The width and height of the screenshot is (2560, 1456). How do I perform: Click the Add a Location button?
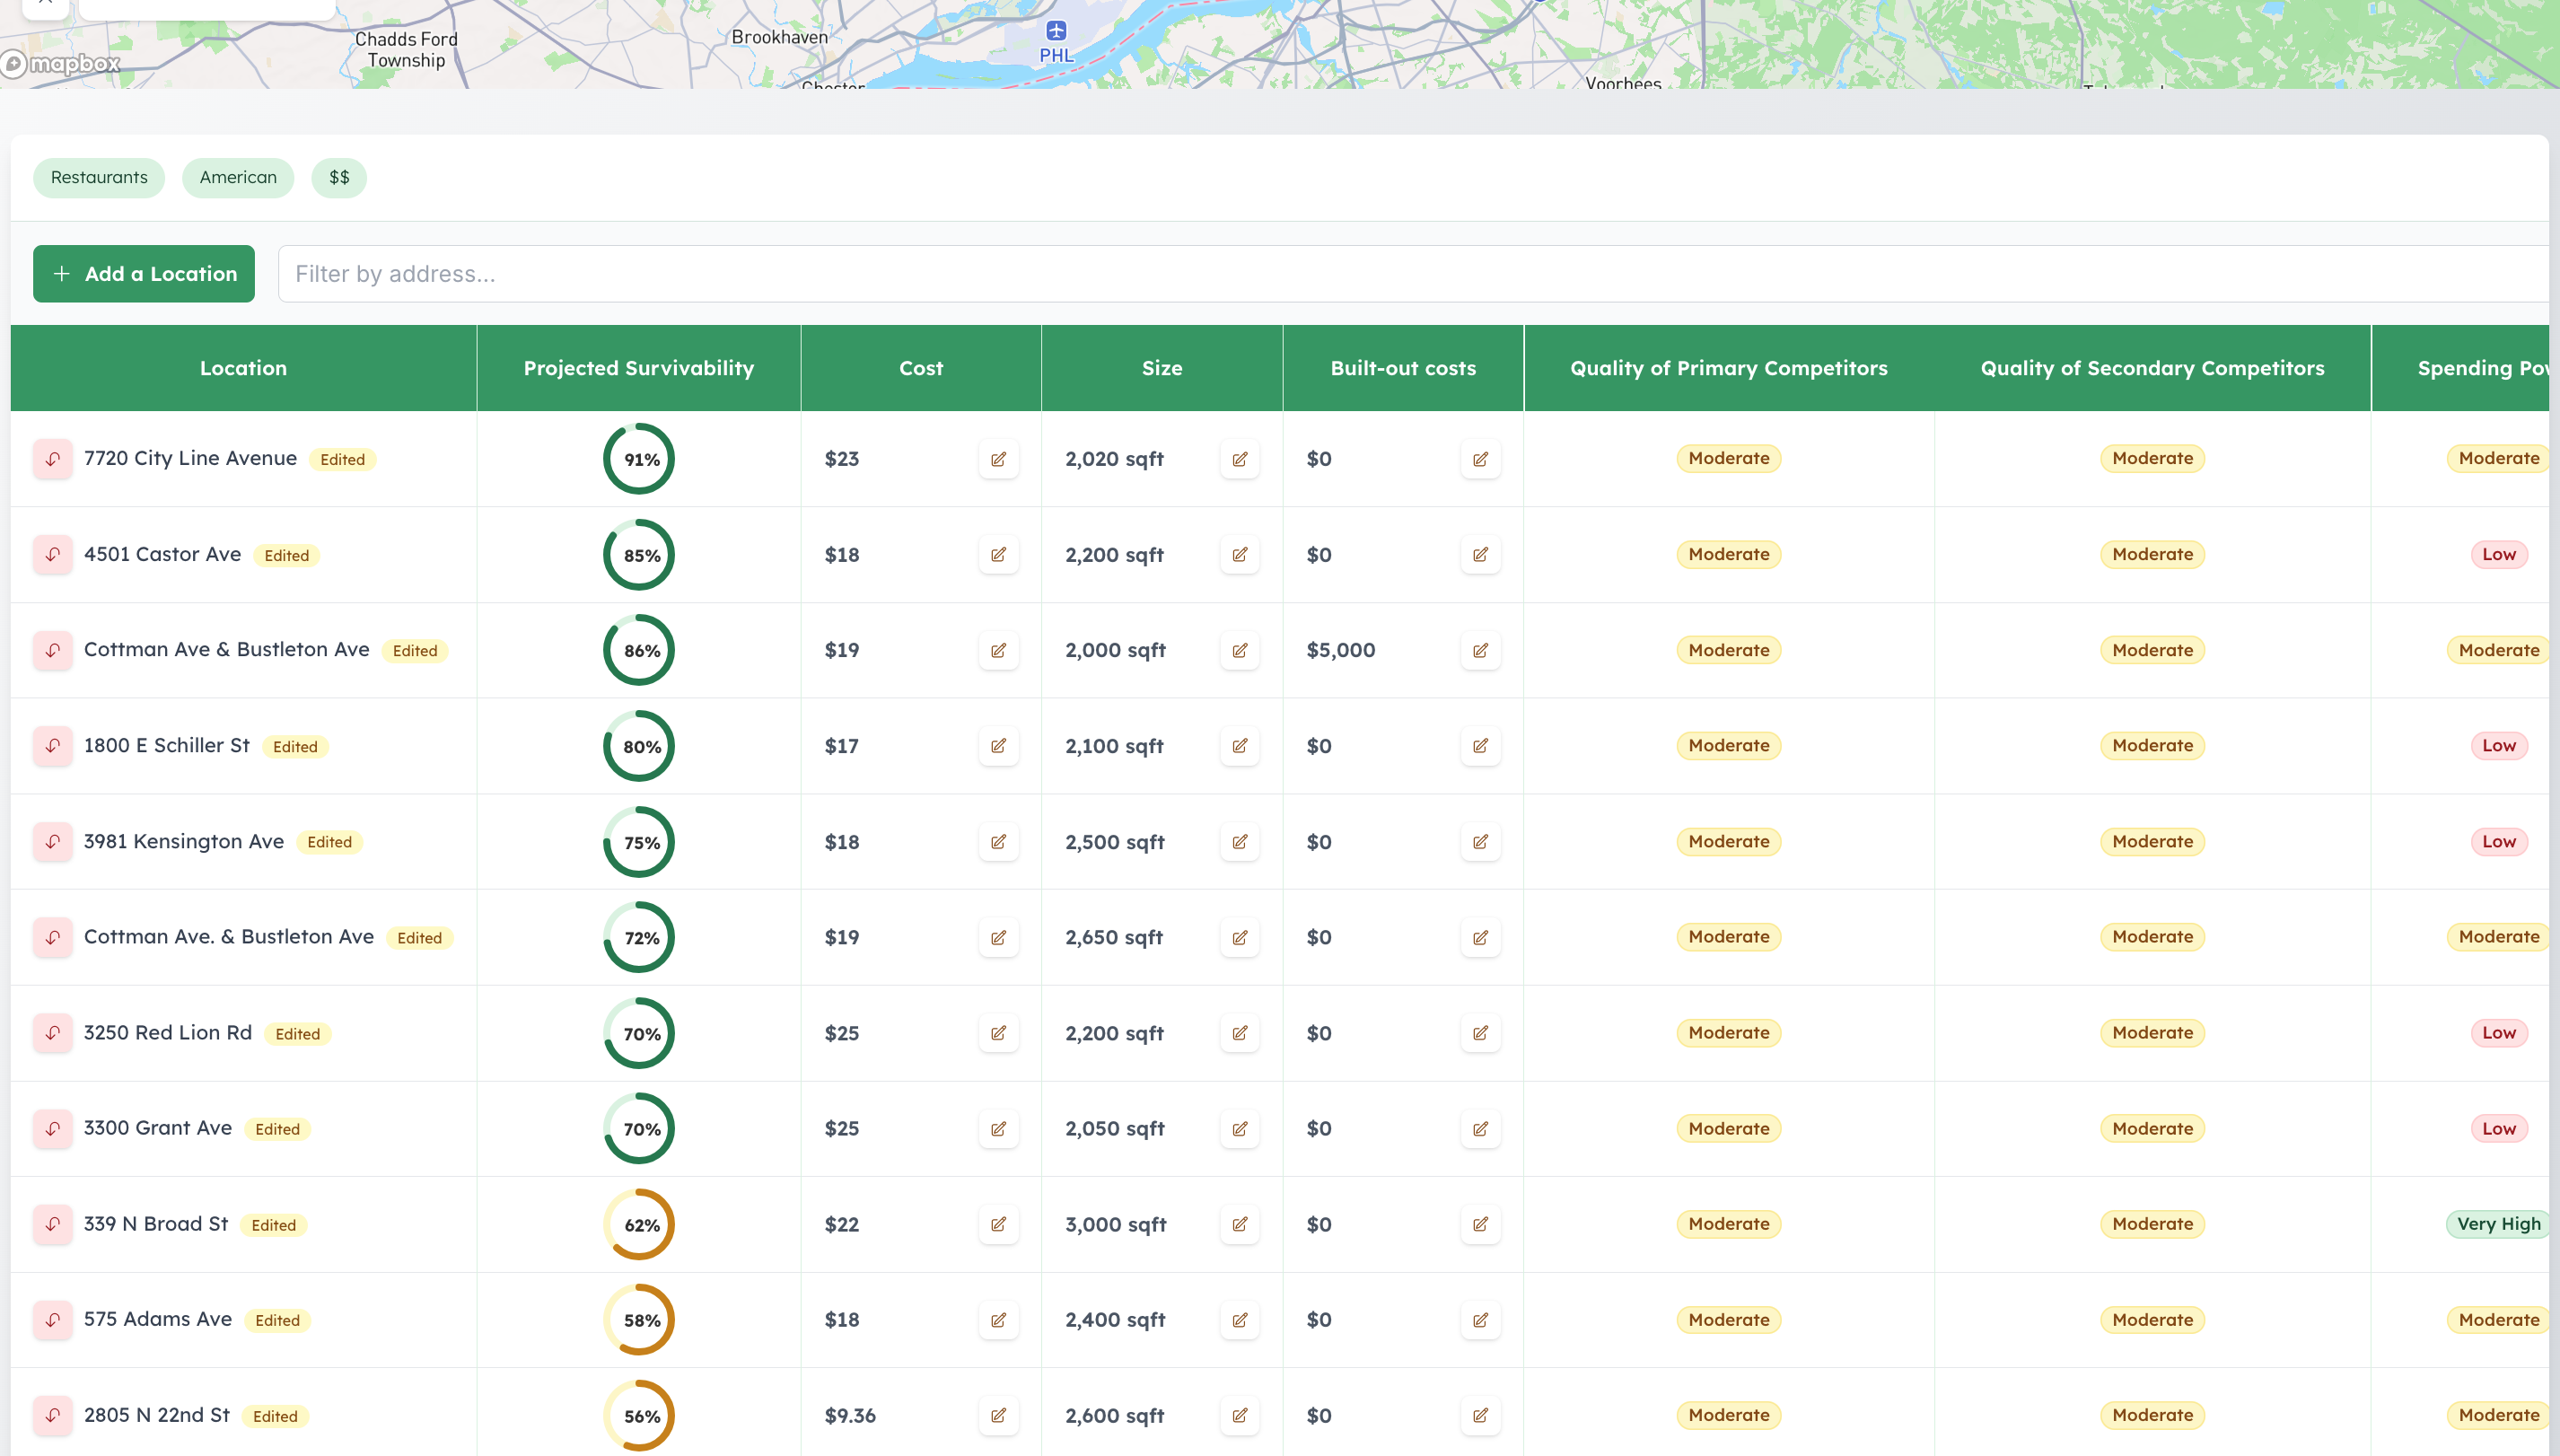(143, 273)
